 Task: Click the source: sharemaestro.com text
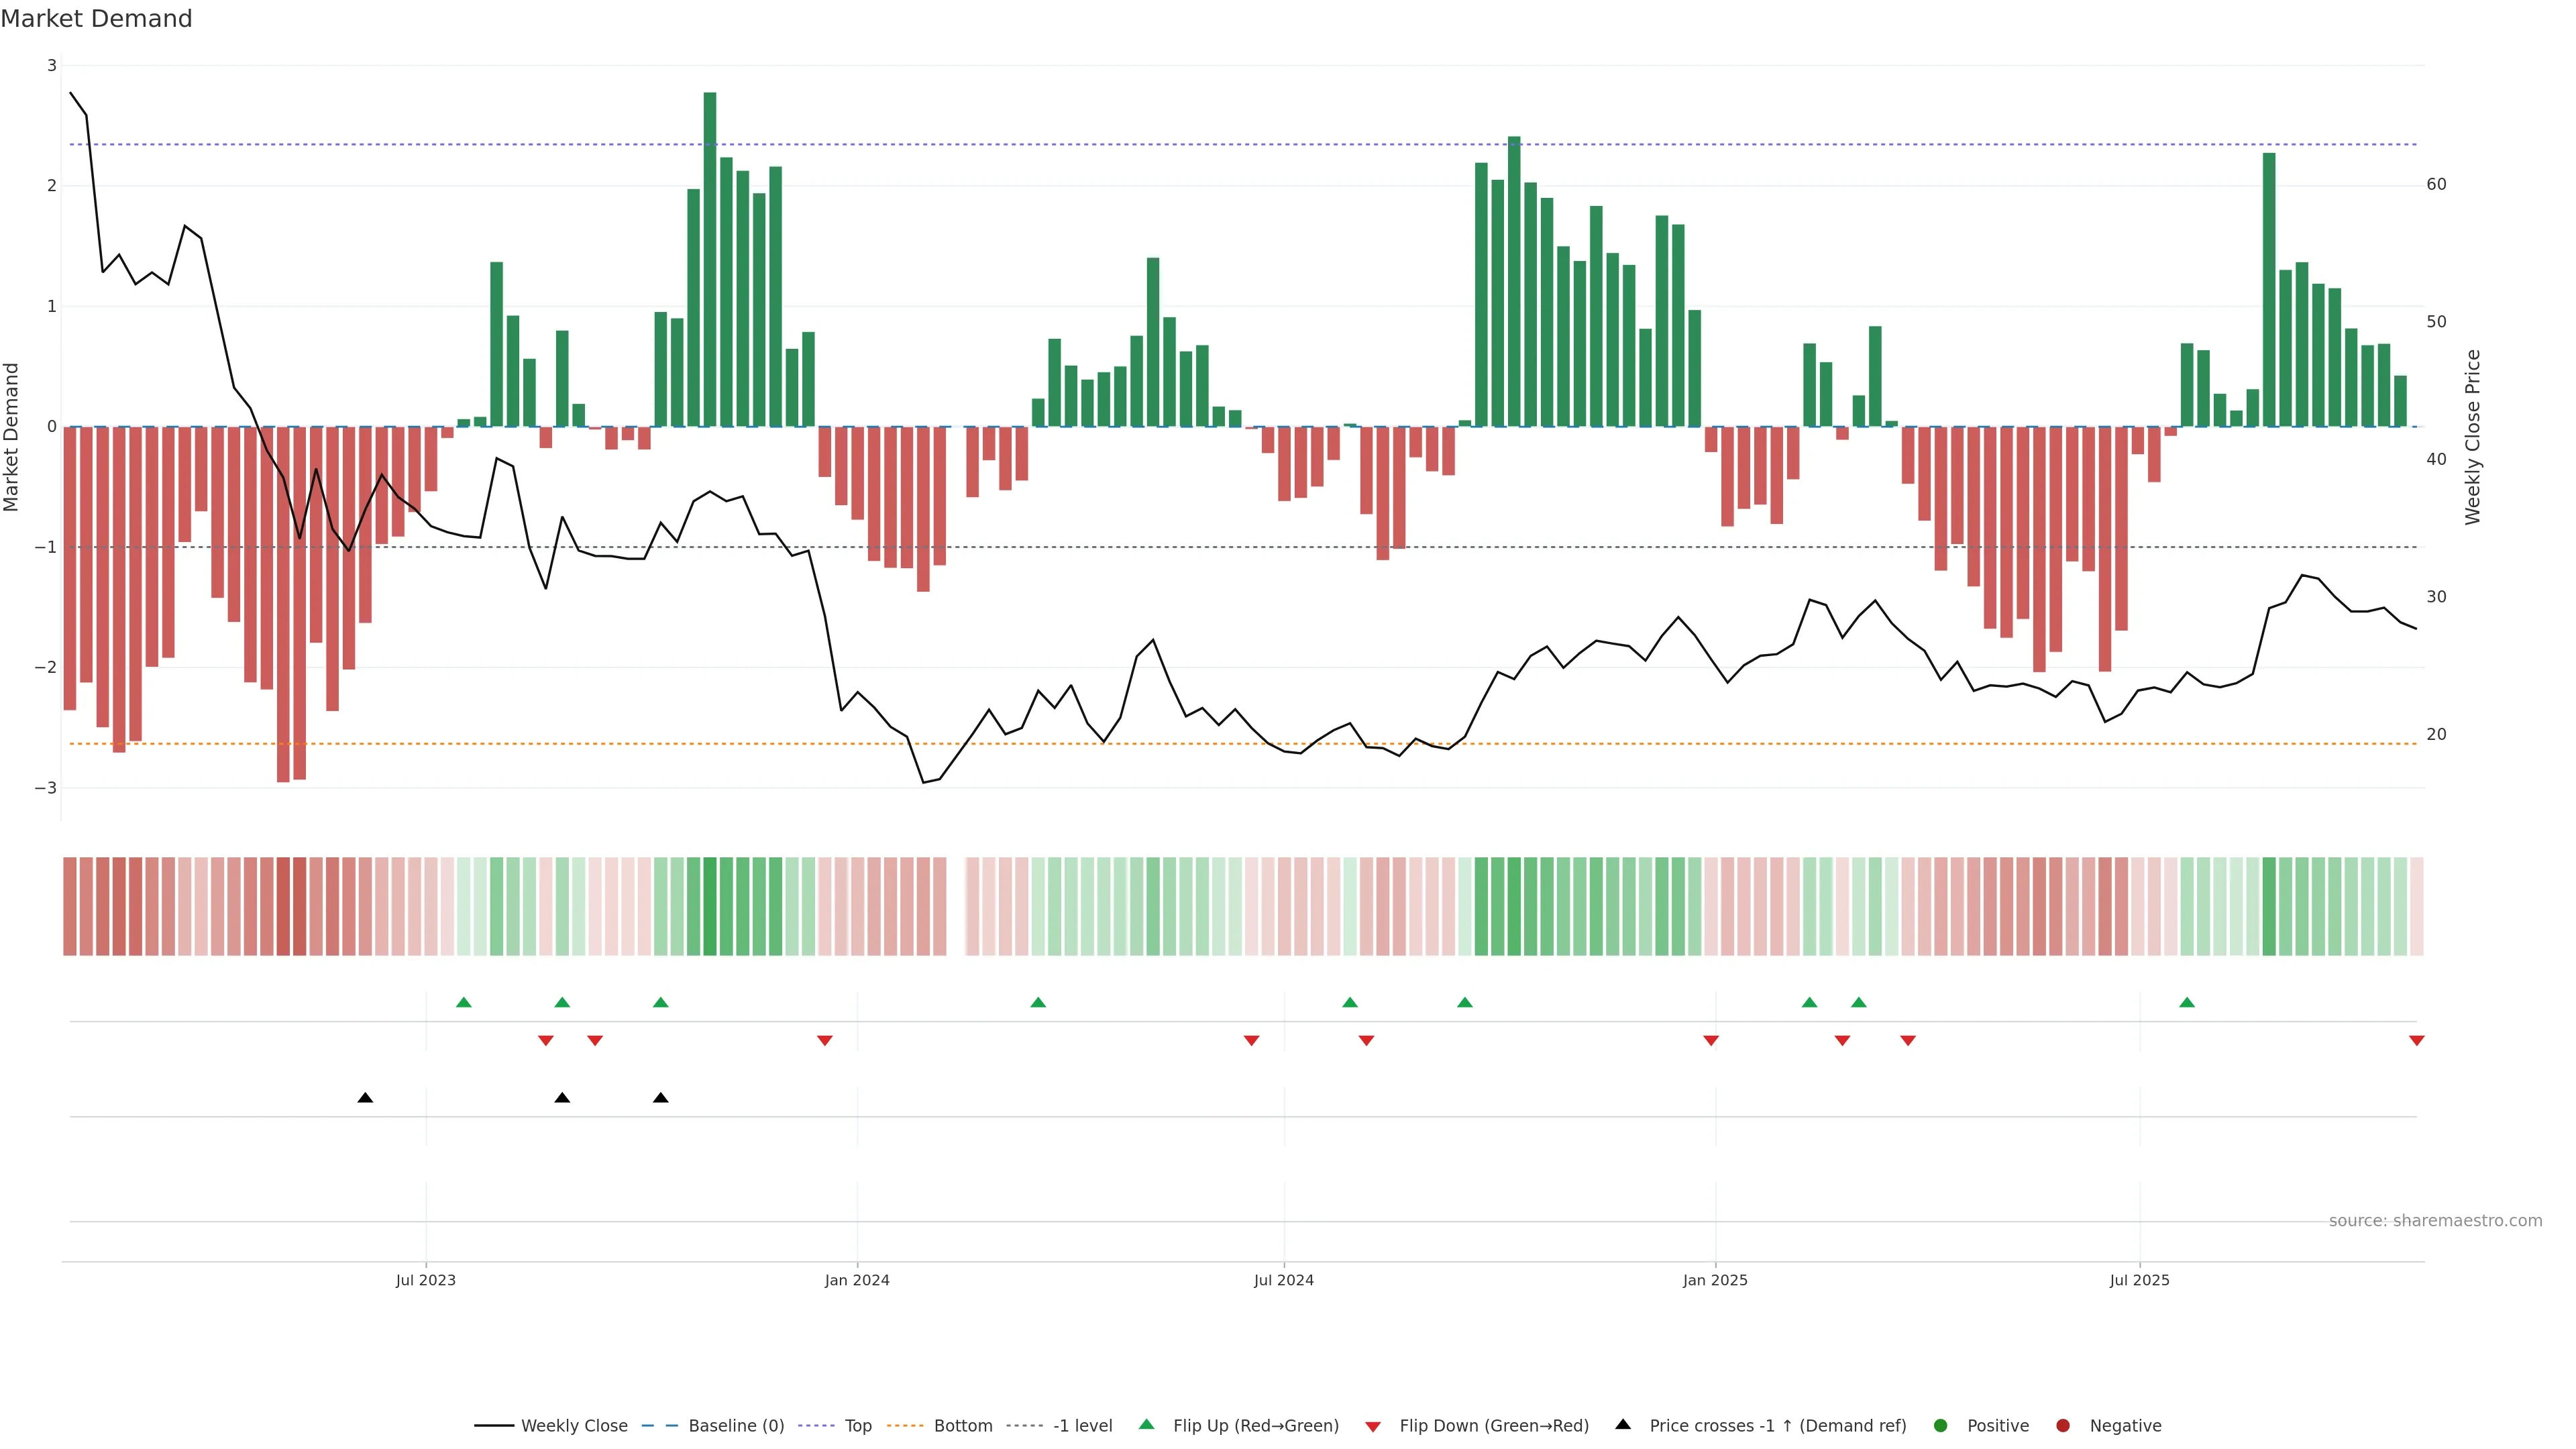pos(2435,1221)
